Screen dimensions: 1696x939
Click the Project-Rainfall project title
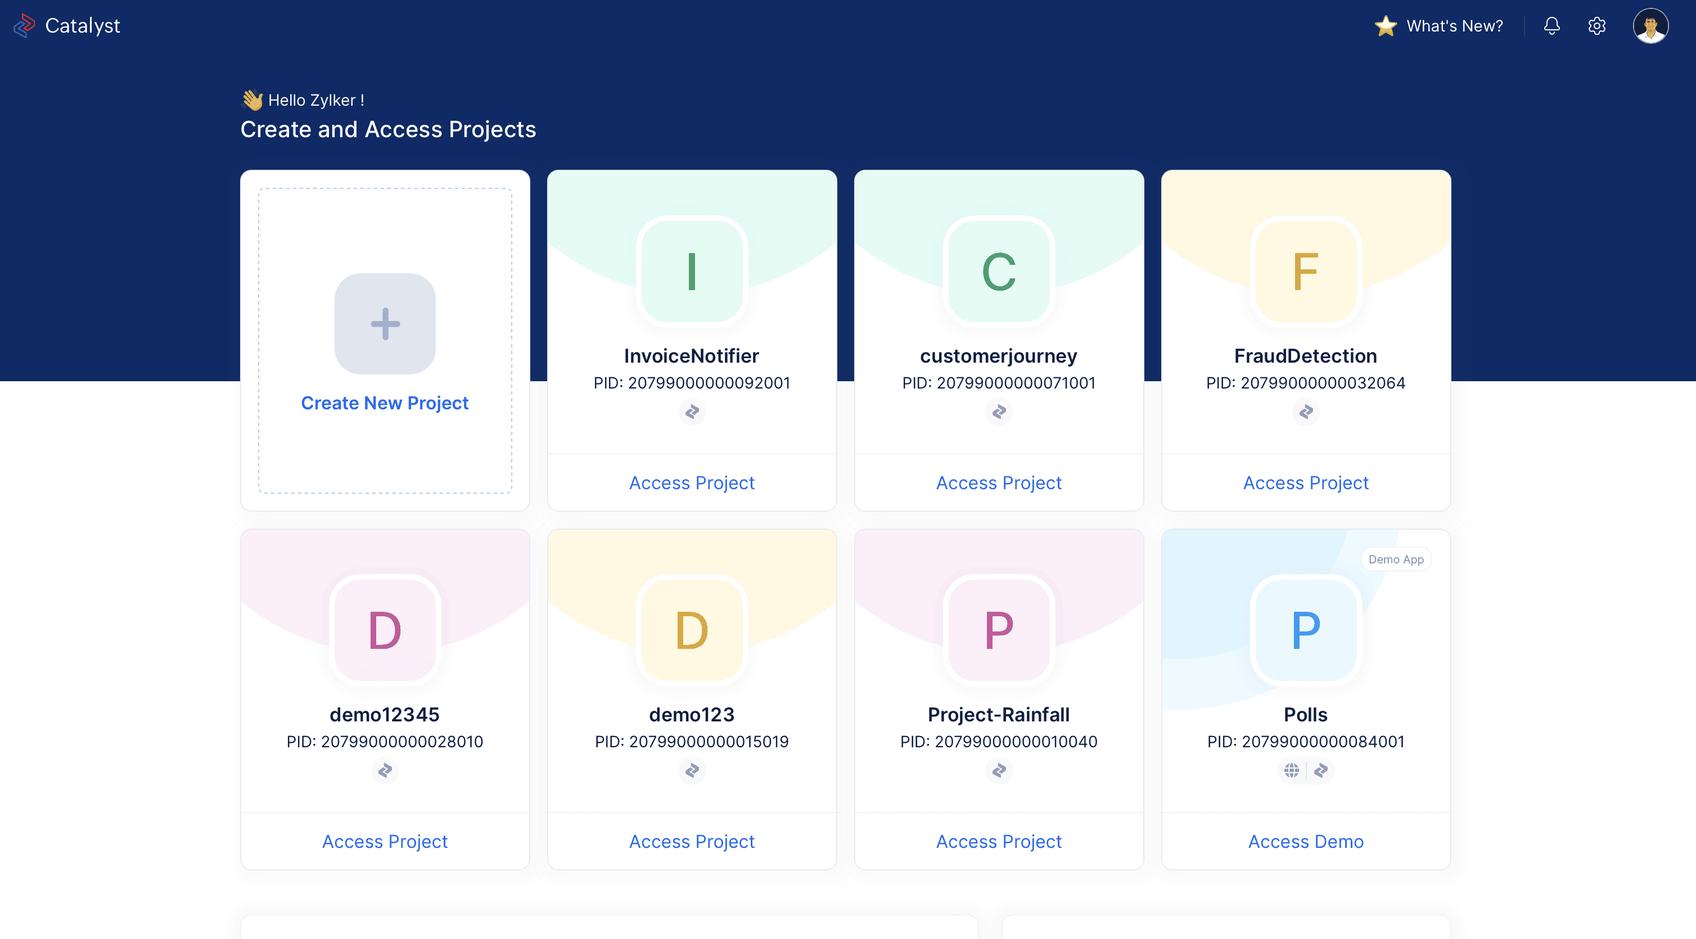[x=999, y=715]
